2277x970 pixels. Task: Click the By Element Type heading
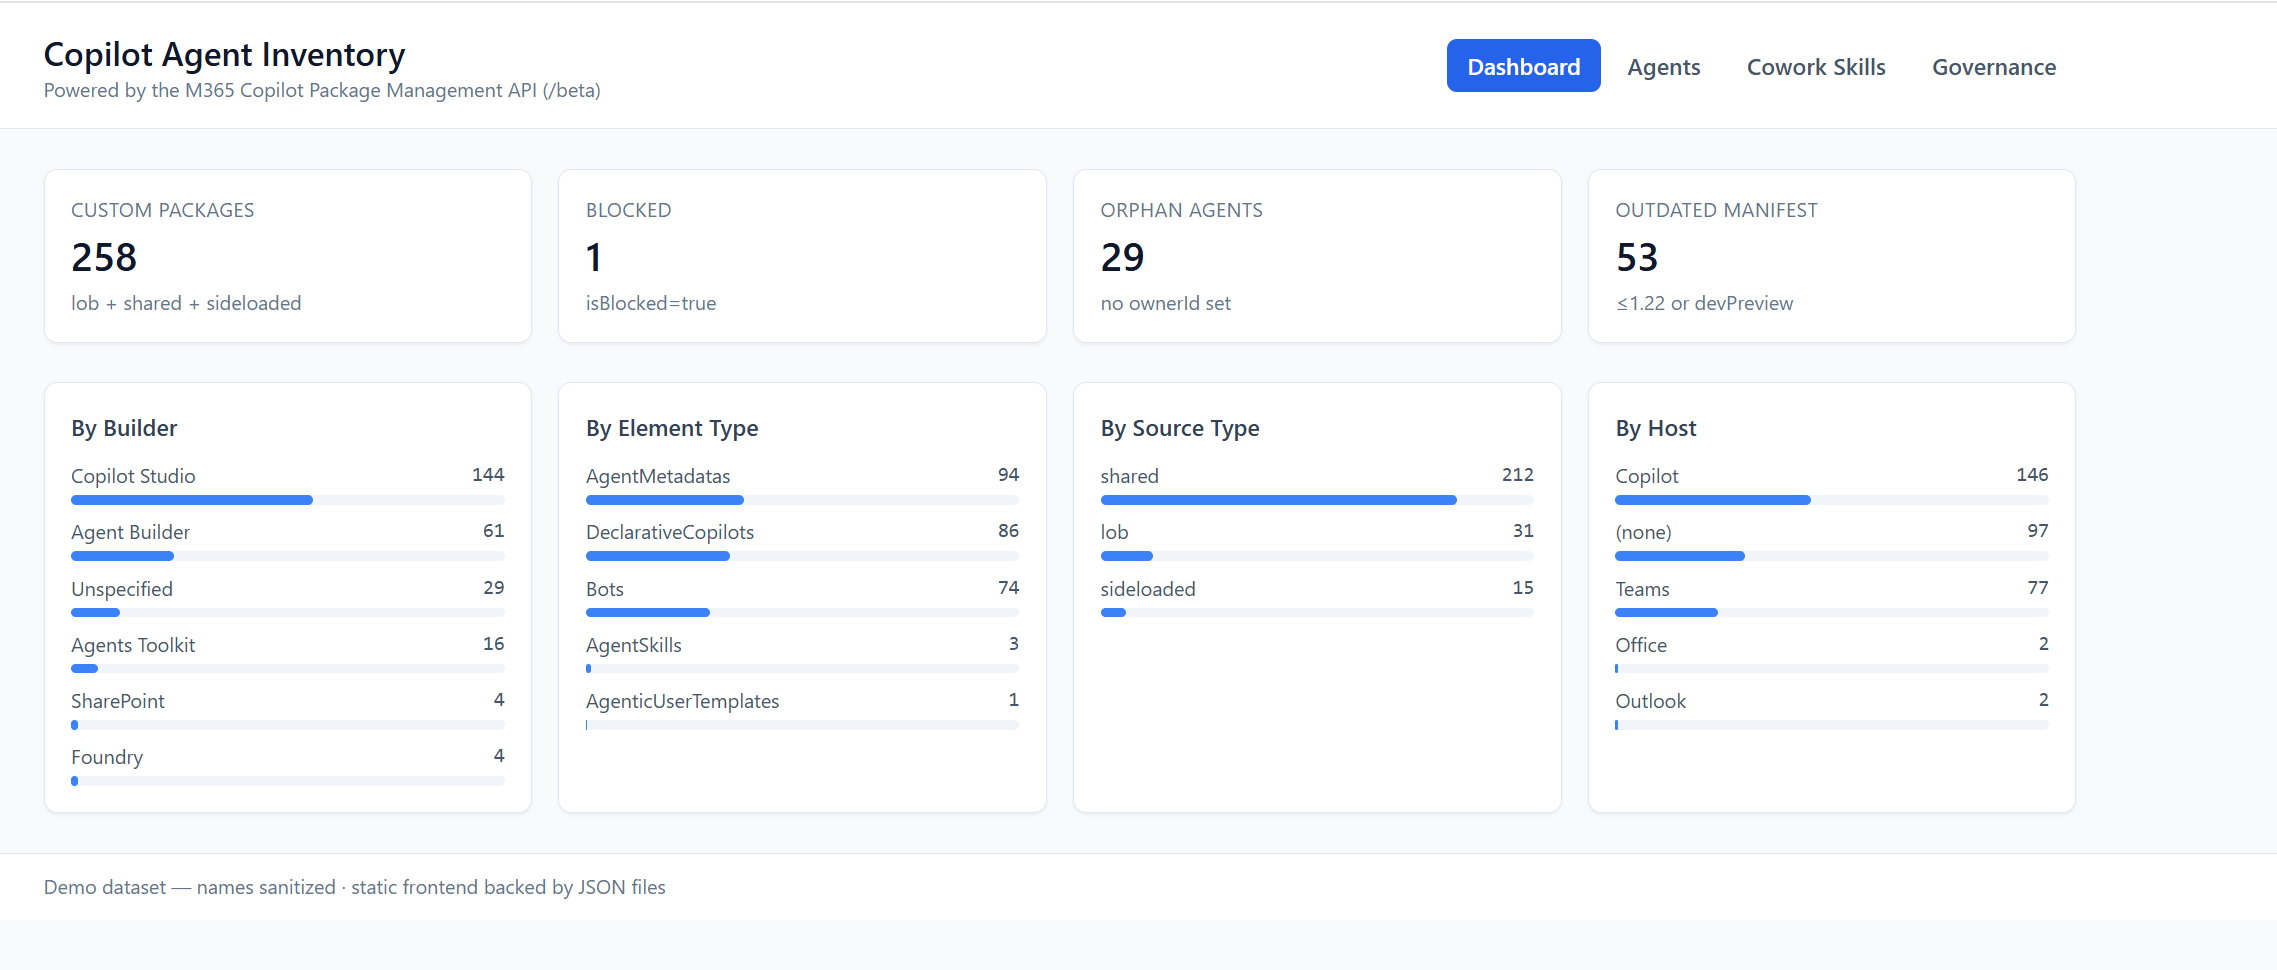click(x=672, y=428)
